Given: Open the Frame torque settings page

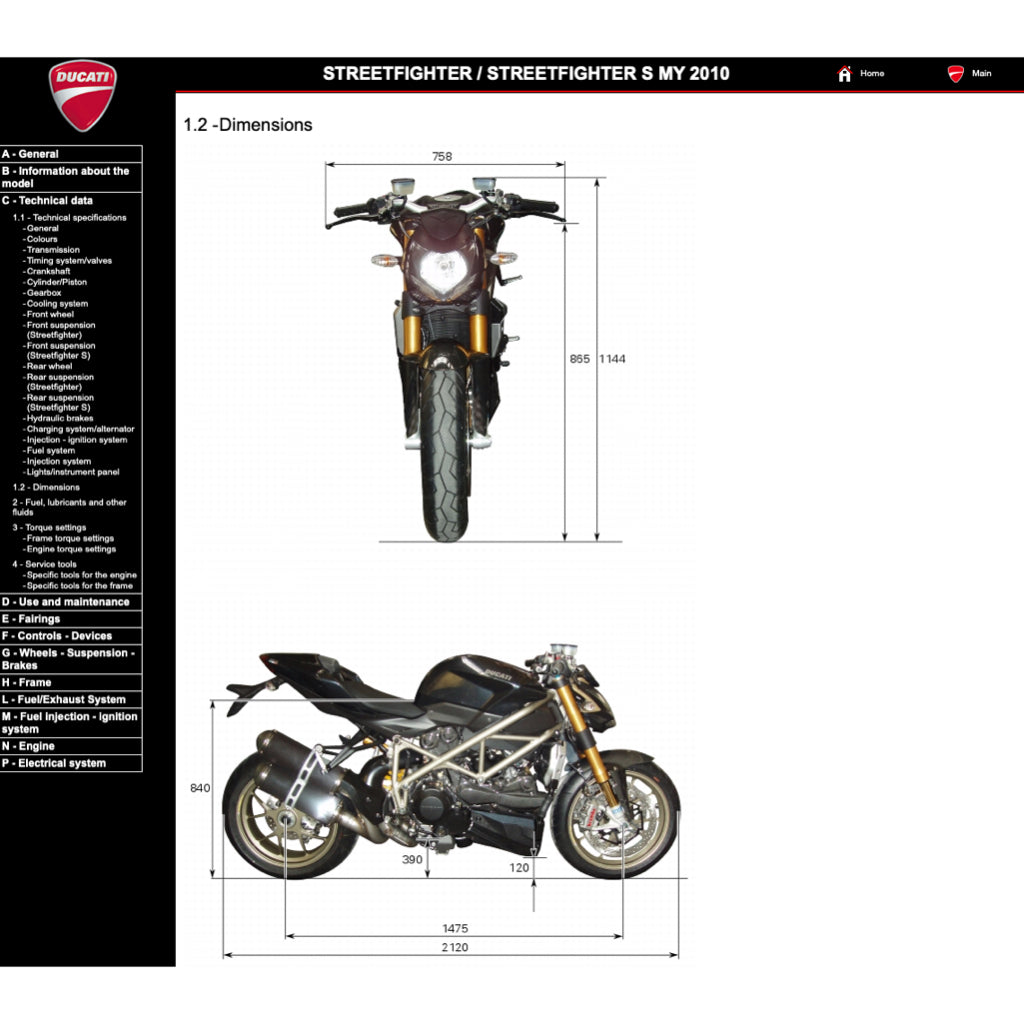Looking at the screenshot, I should (x=67, y=538).
